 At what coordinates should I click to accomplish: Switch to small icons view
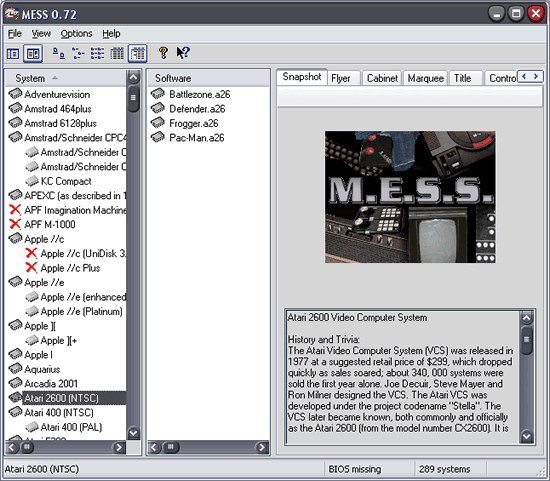[x=78, y=54]
